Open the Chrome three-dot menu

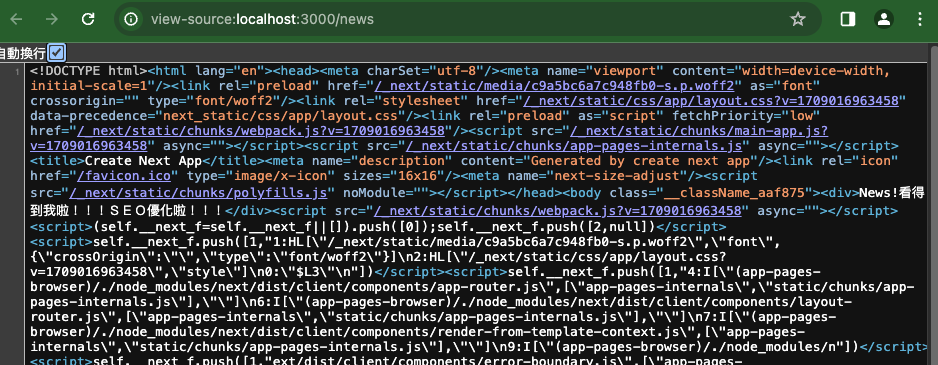click(x=920, y=19)
